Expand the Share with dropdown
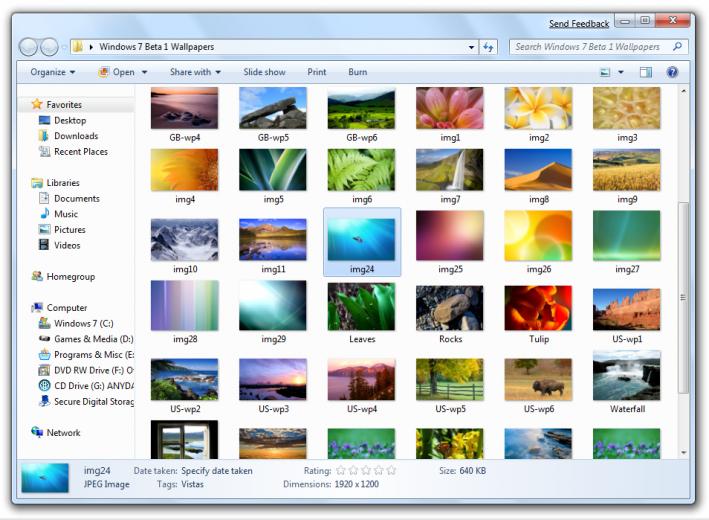This screenshot has height=520, width=709. click(195, 72)
